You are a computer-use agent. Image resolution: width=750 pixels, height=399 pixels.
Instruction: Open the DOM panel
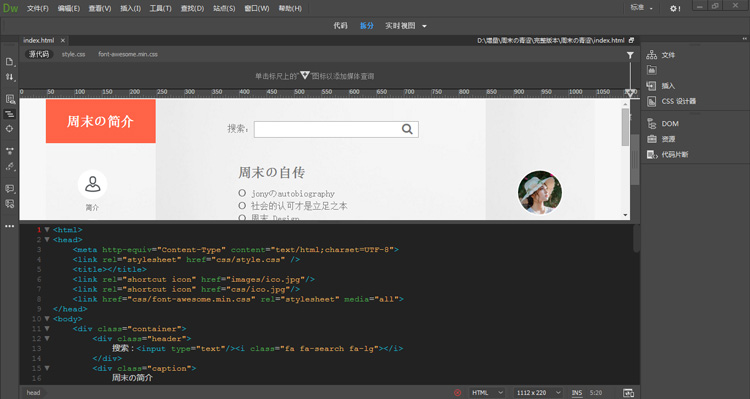[x=663, y=123]
